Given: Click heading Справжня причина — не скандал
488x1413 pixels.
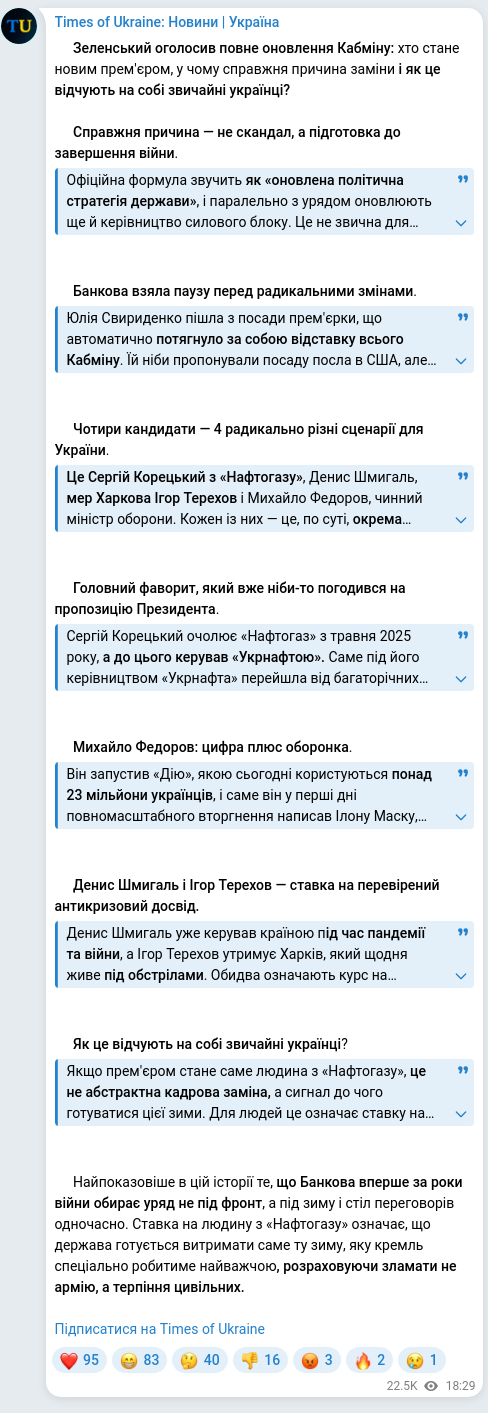Looking at the screenshot, I should point(227,143).
